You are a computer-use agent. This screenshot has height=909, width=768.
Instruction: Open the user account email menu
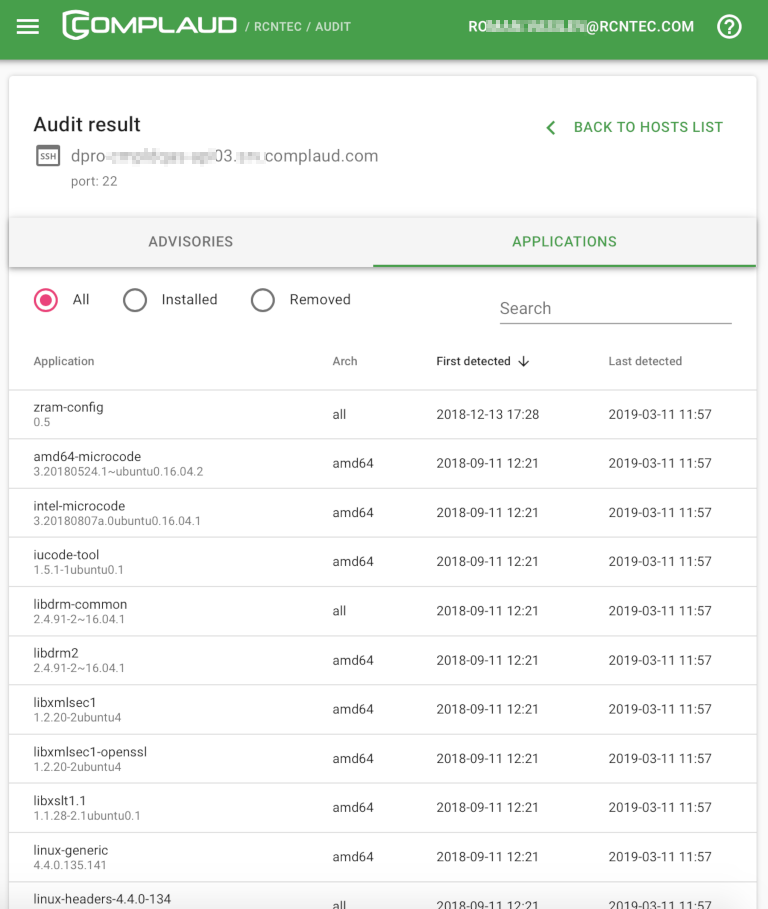coord(580,27)
